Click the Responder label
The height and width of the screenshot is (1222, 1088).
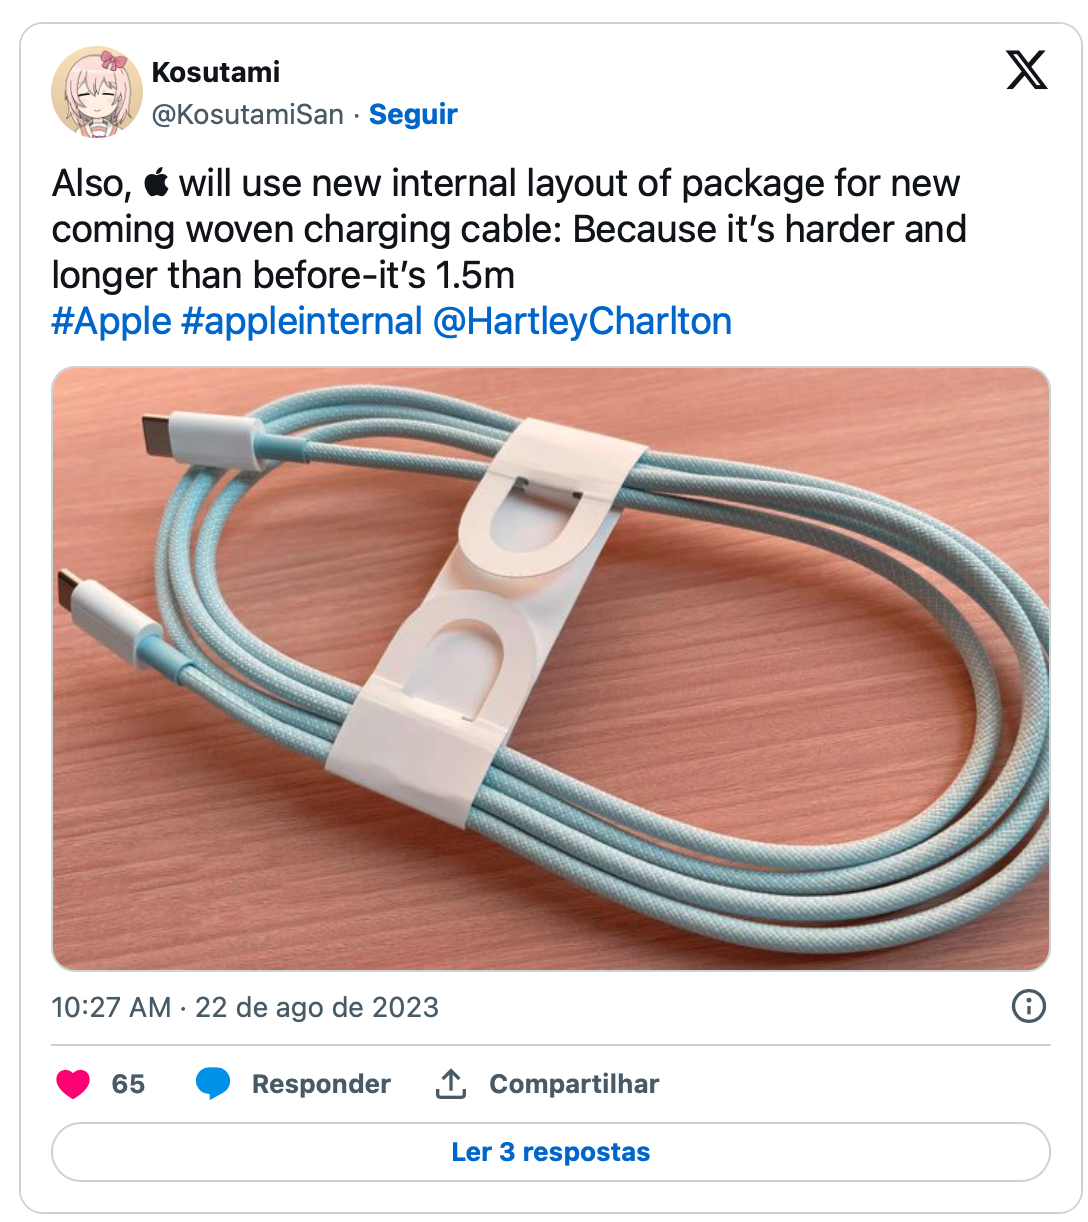[321, 1084]
